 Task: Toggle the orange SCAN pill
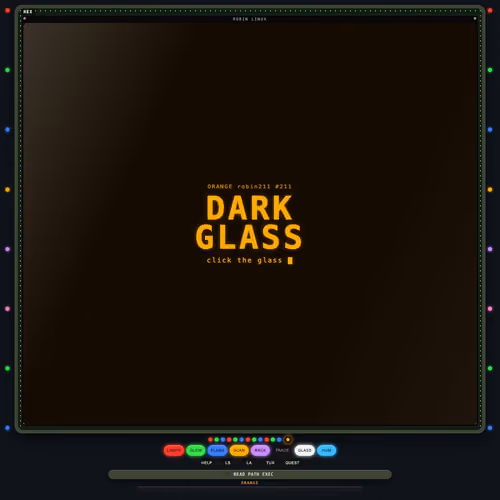(x=239, y=450)
